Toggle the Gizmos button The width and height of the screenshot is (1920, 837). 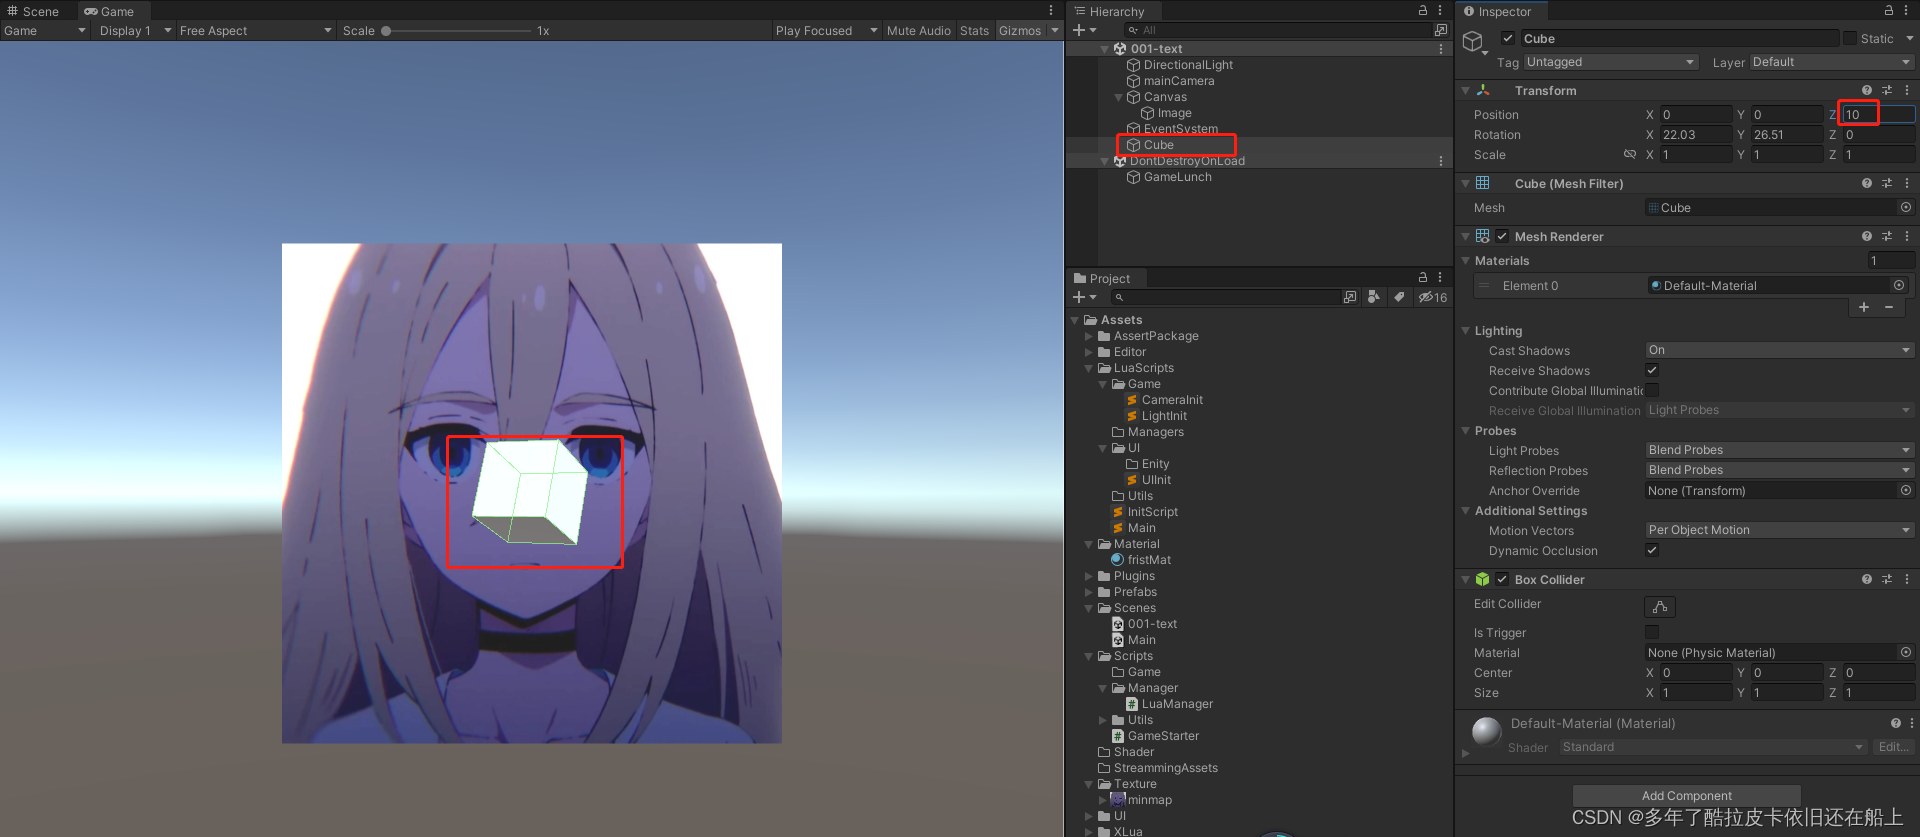click(1020, 31)
